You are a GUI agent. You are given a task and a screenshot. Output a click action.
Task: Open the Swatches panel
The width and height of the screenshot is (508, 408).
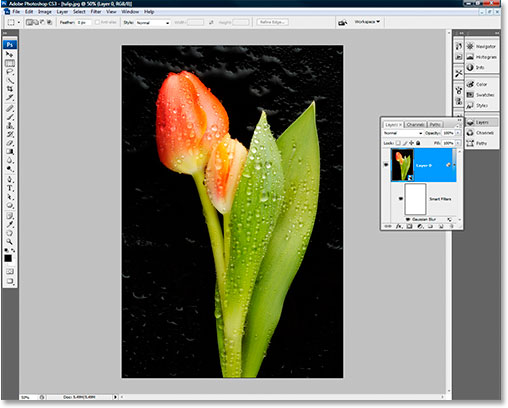(x=482, y=95)
